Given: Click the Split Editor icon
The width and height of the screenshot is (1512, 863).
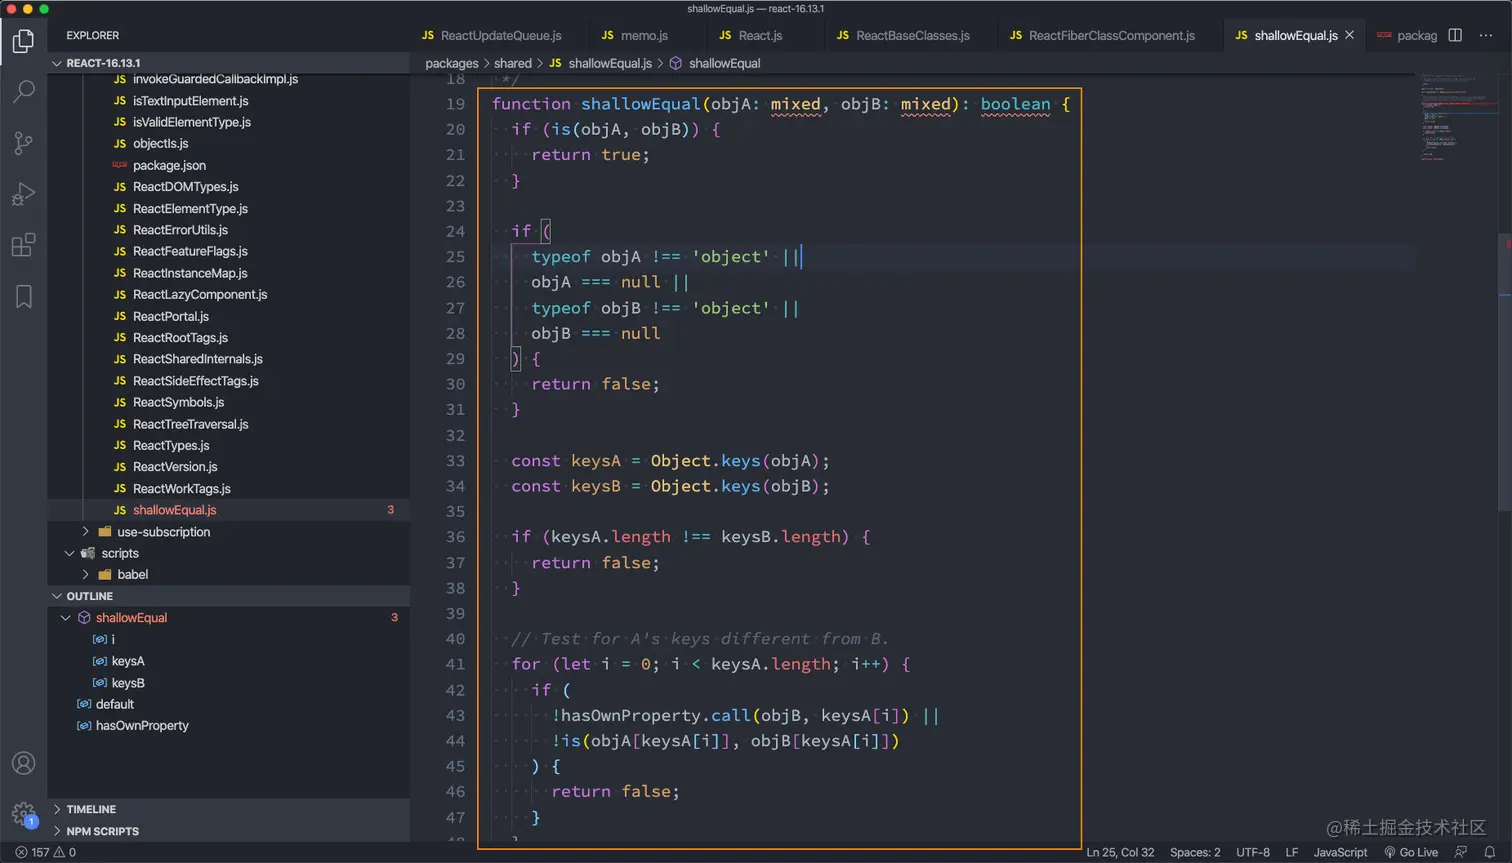Looking at the screenshot, I should tap(1455, 35).
